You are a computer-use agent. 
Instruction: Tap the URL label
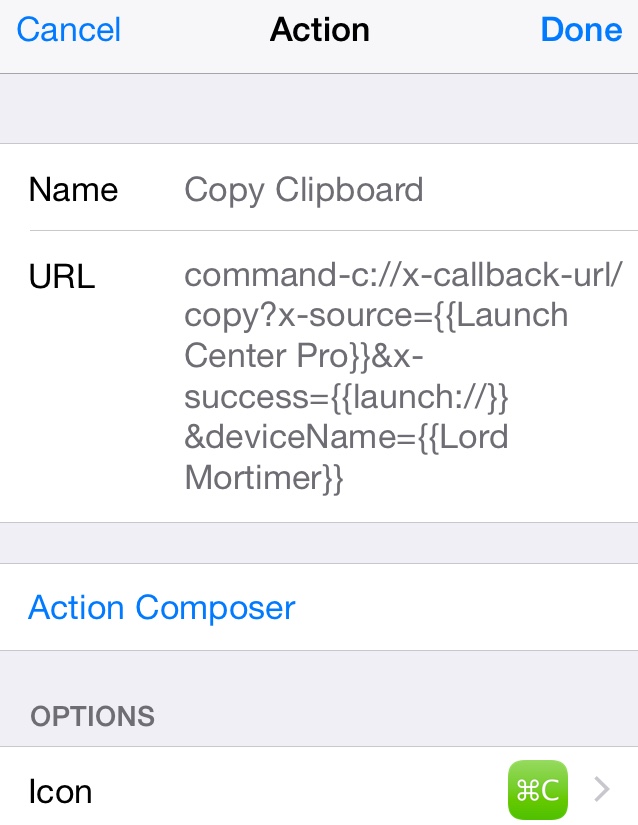click(62, 276)
